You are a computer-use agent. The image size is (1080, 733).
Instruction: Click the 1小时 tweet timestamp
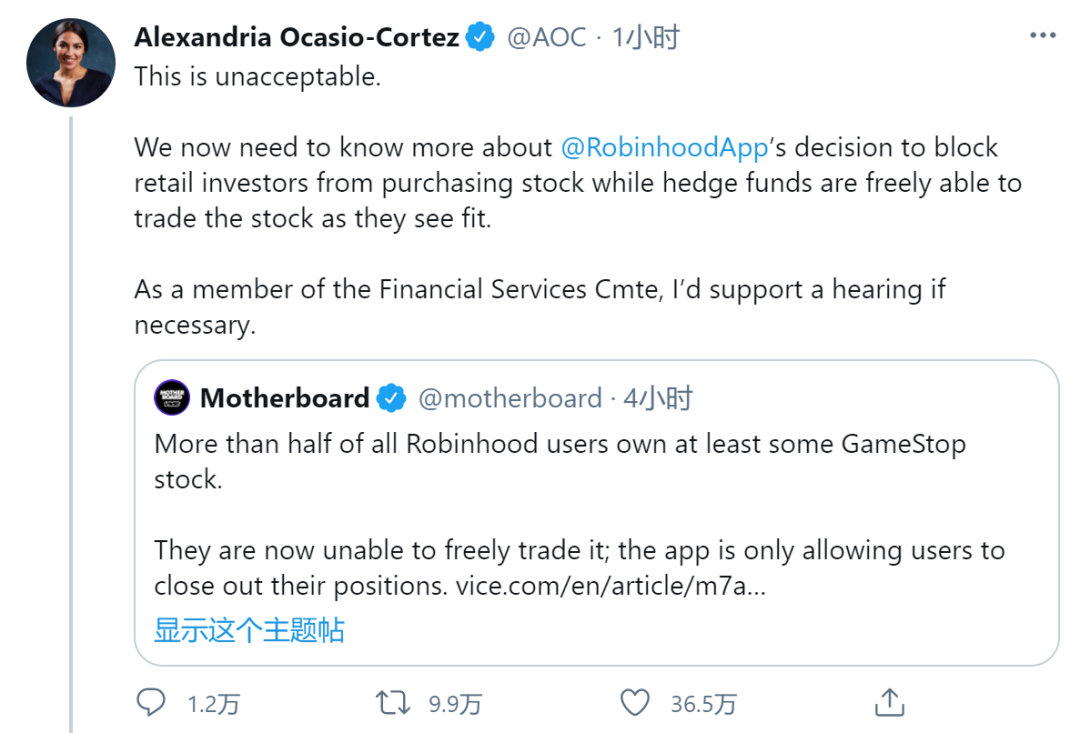646,38
